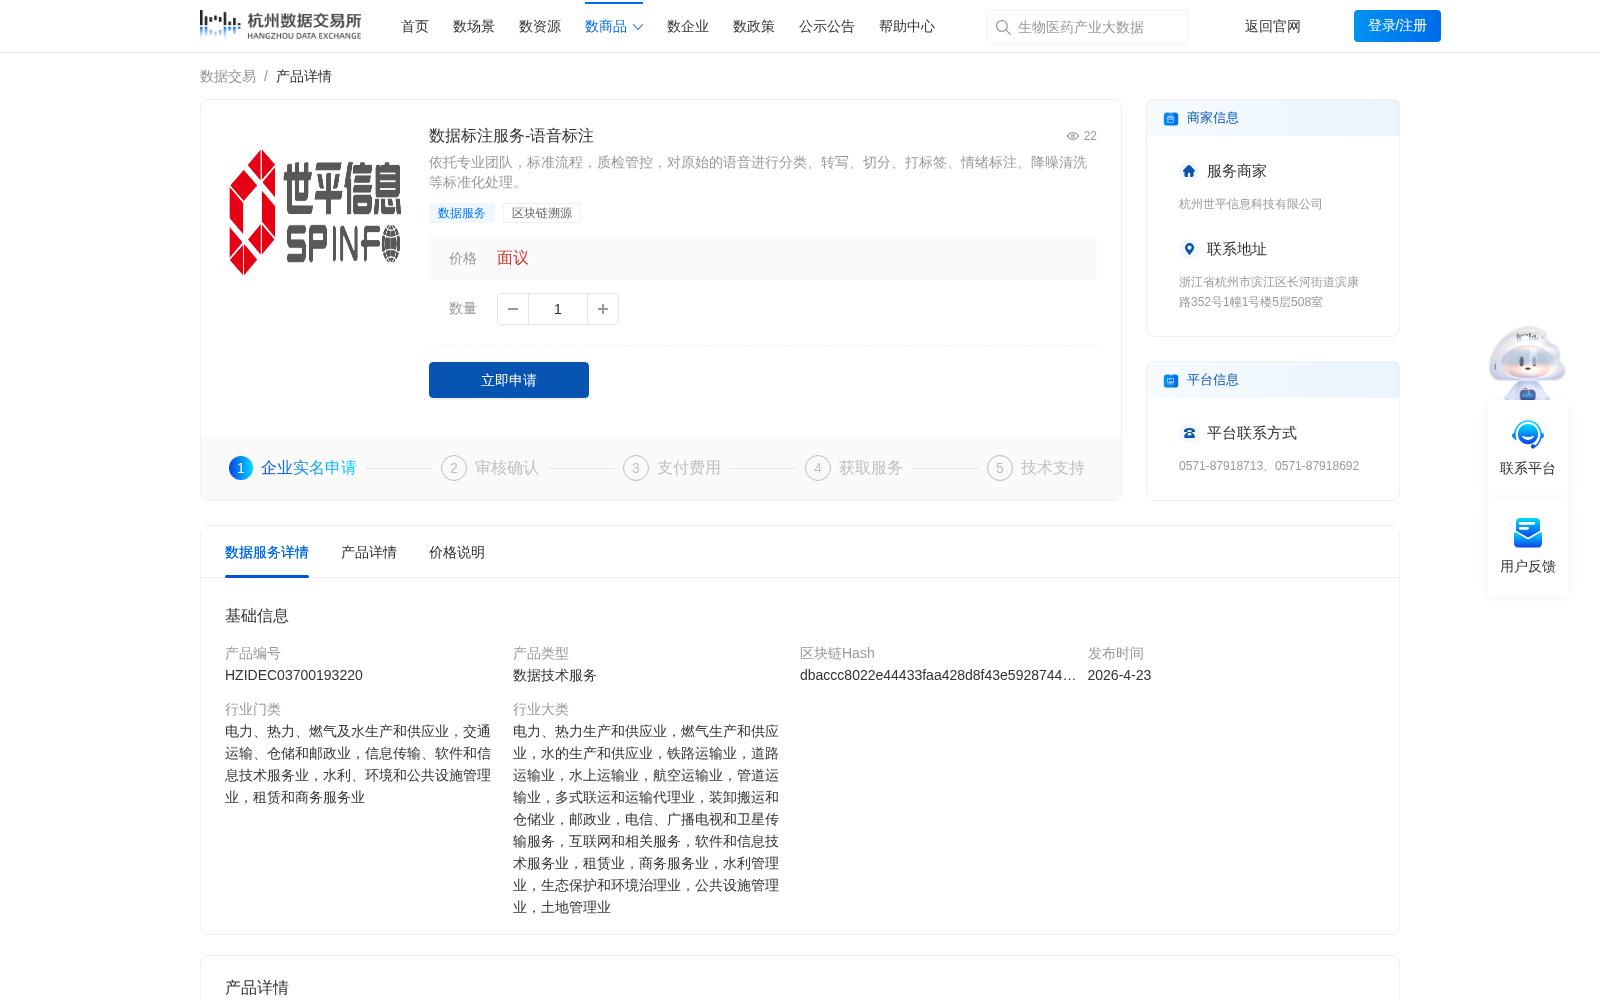Click blockchain hash dbaccc8022e44433...

pyautogui.click(x=938, y=675)
